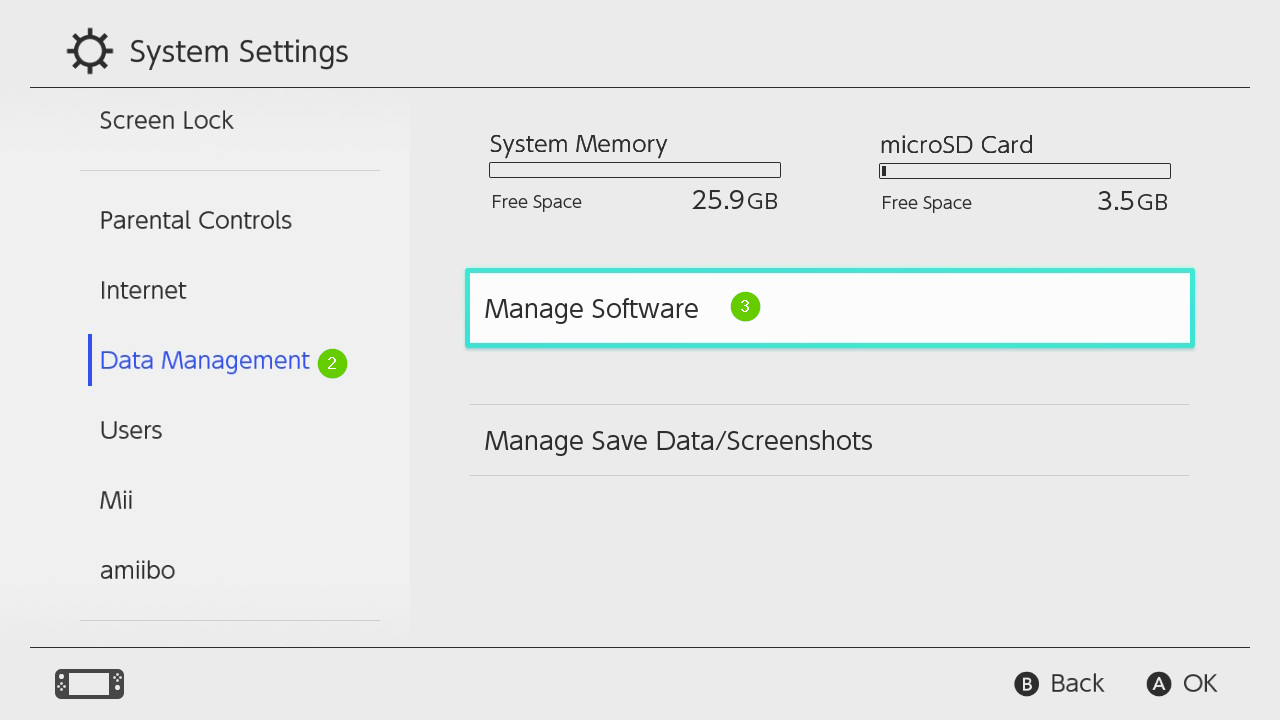This screenshot has height=720, width=1280.
Task: Click the microSD Card label
Action: [956, 145]
